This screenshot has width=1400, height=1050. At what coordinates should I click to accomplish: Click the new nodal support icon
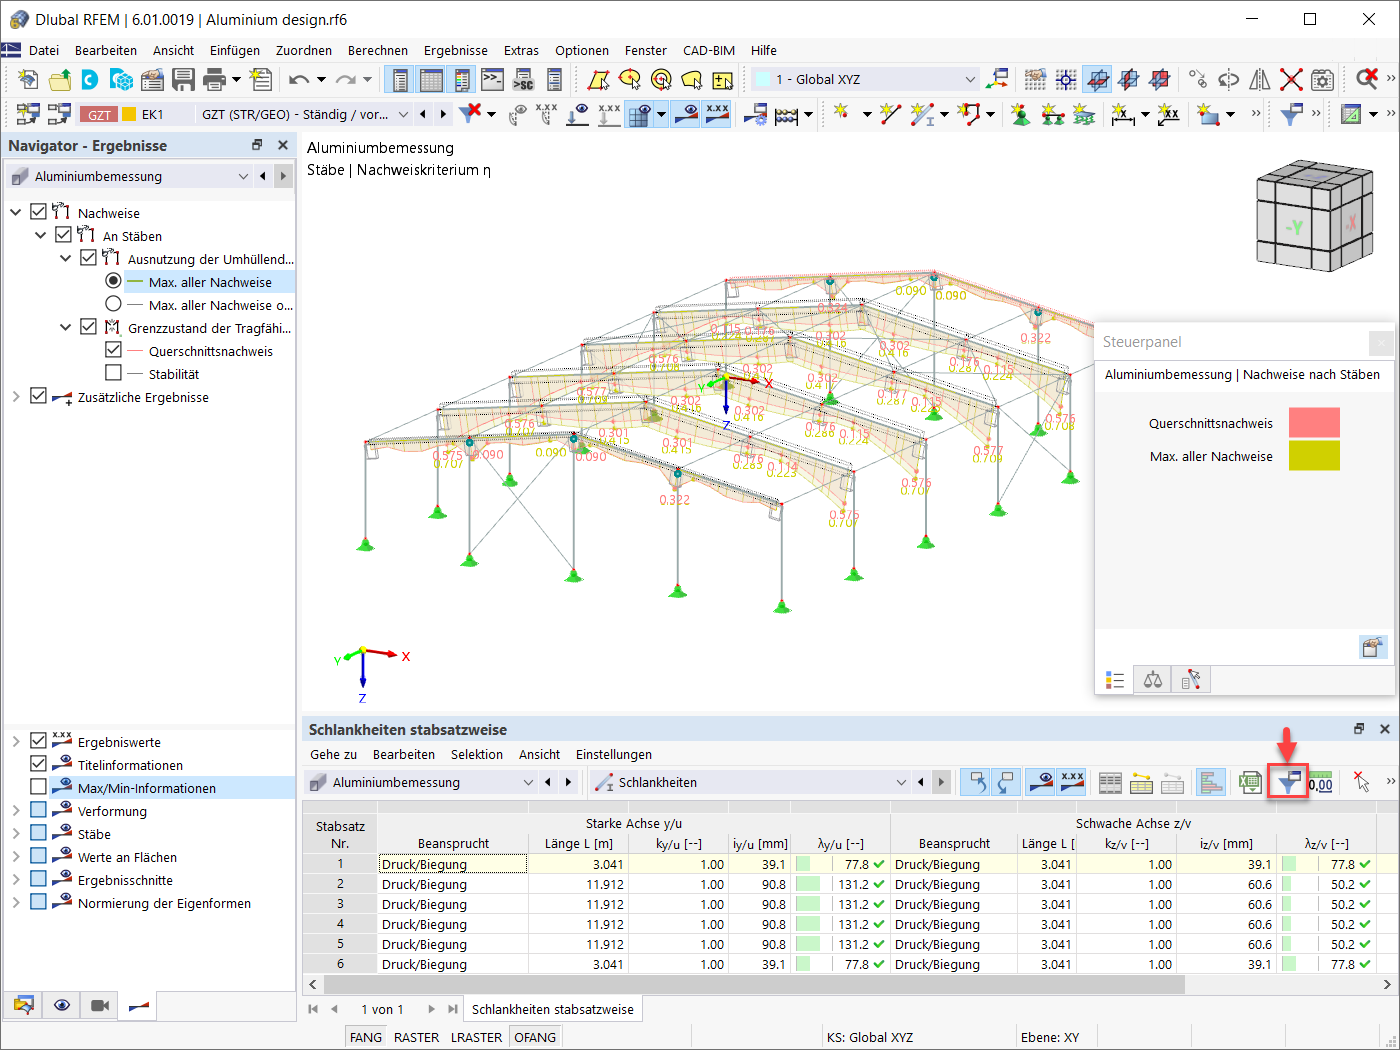(1020, 114)
